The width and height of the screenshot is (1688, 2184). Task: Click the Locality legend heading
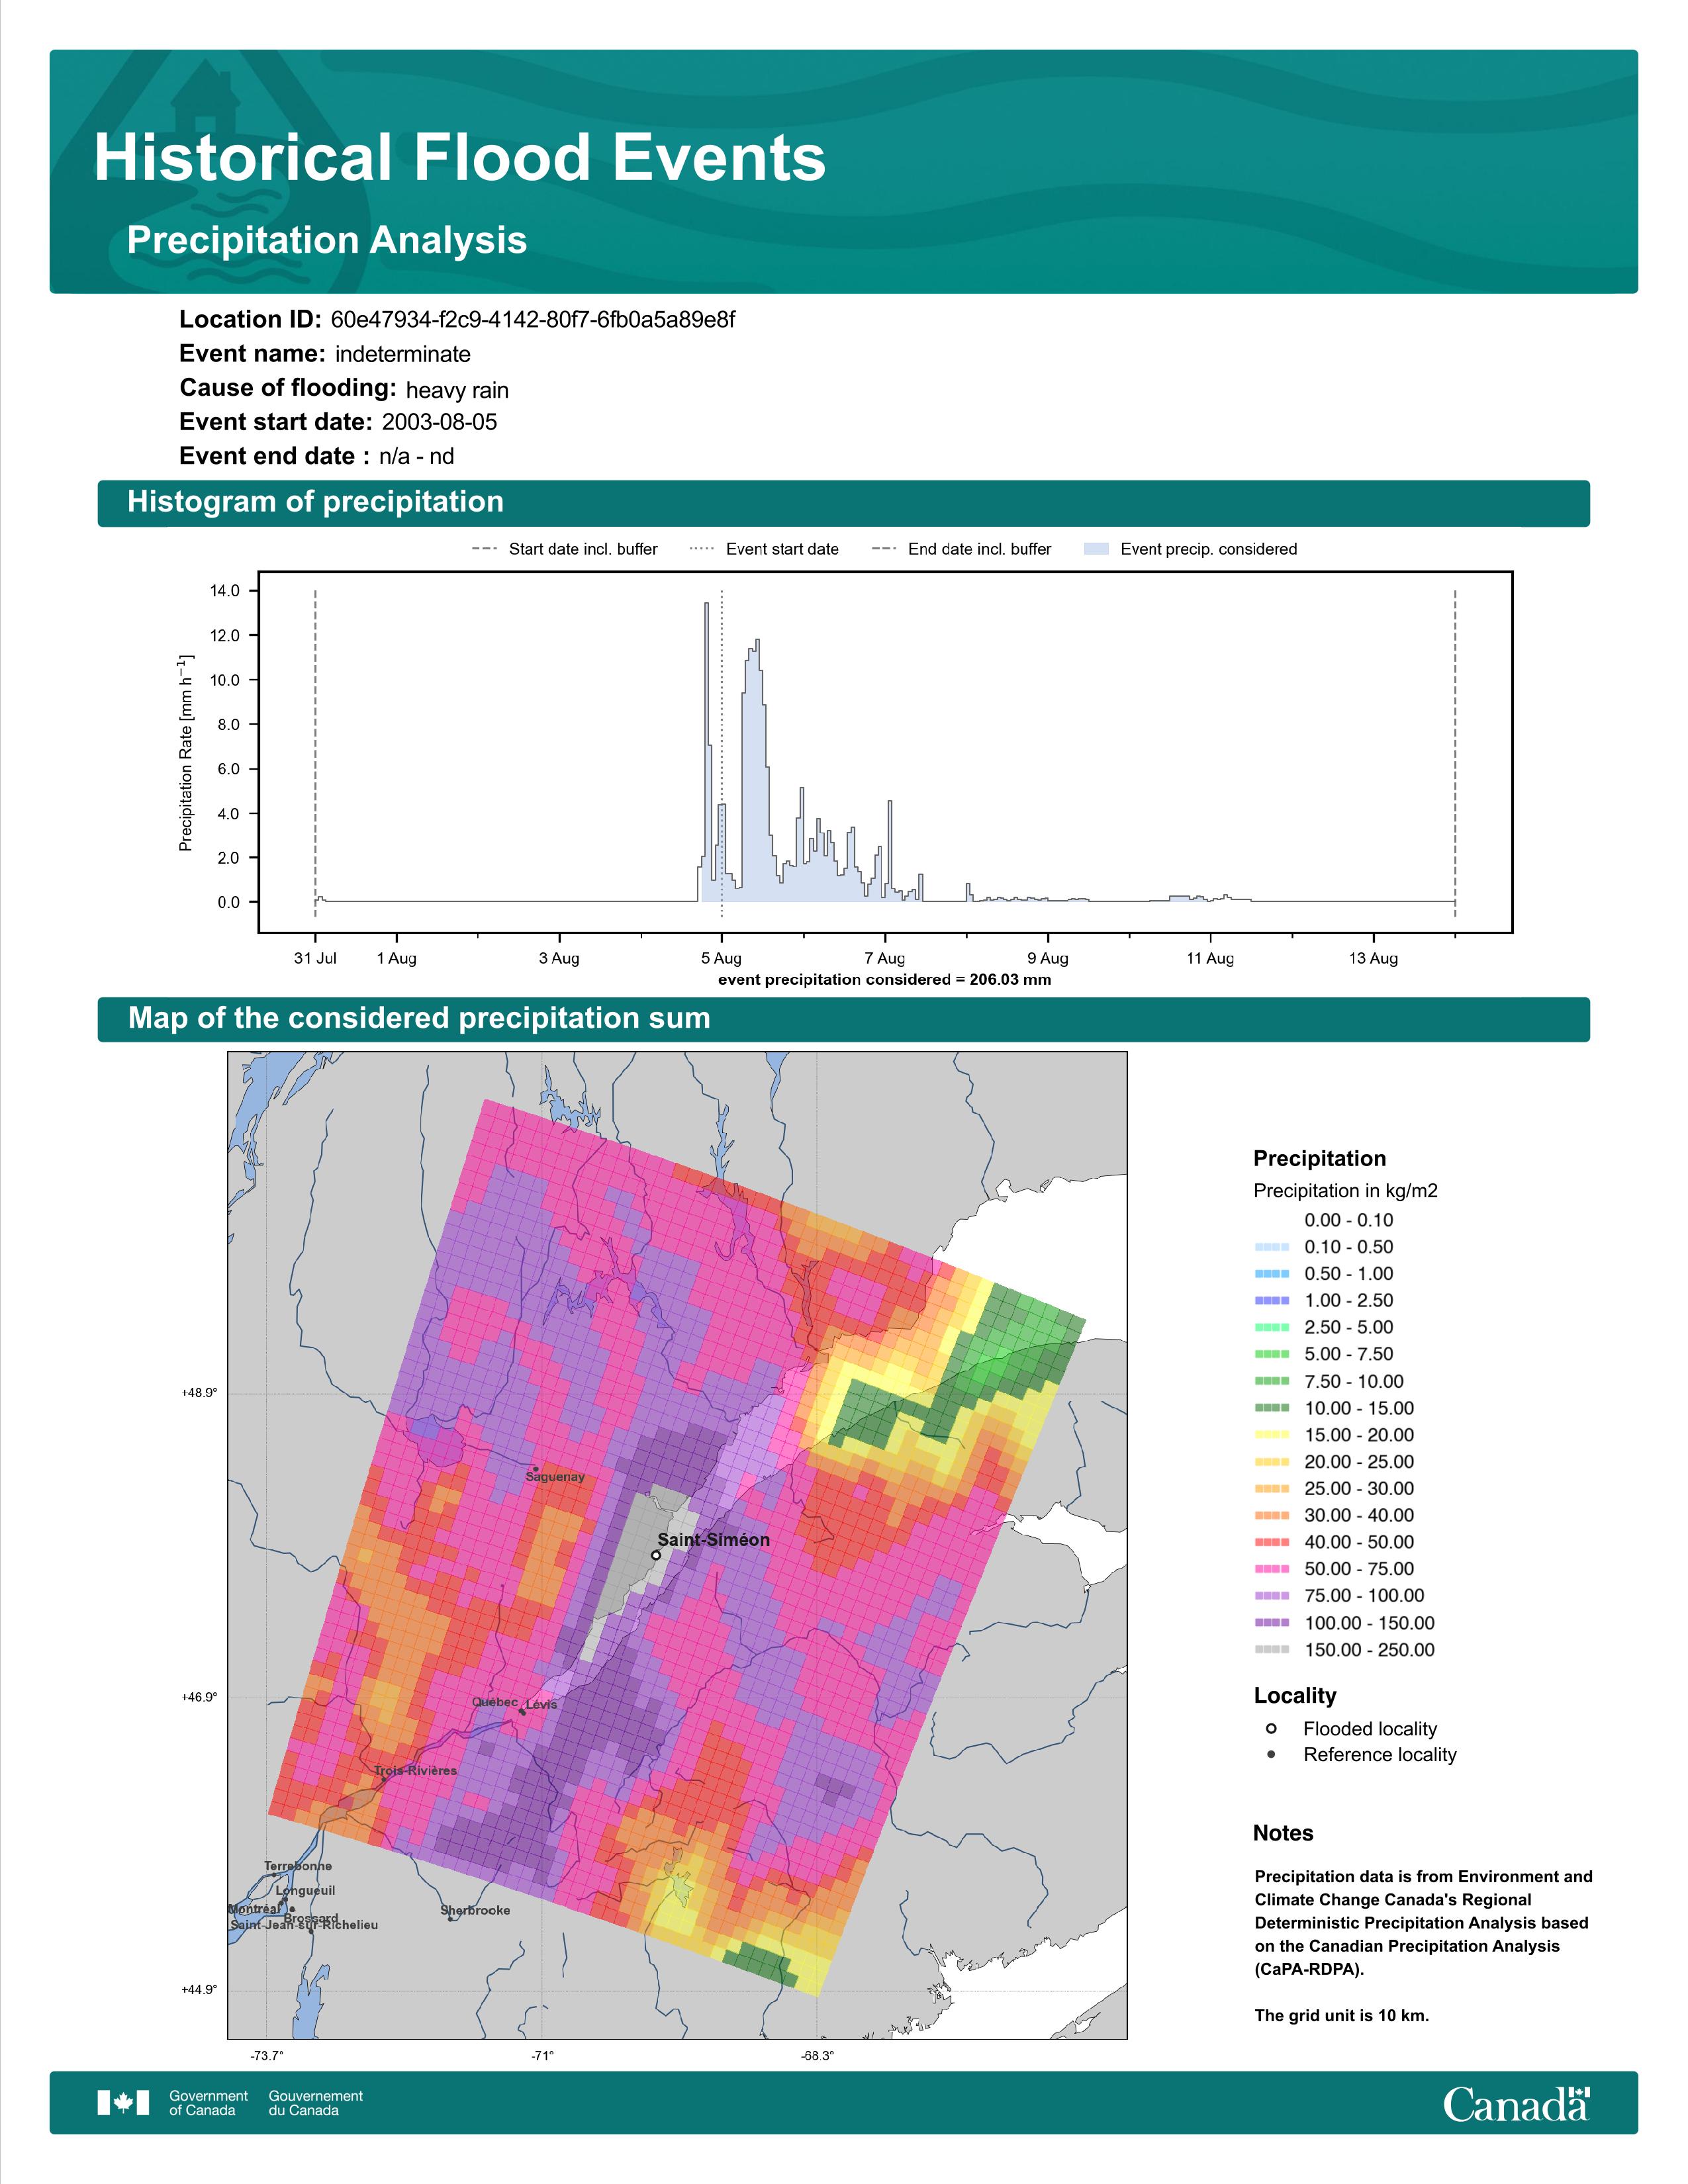click(1295, 1696)
